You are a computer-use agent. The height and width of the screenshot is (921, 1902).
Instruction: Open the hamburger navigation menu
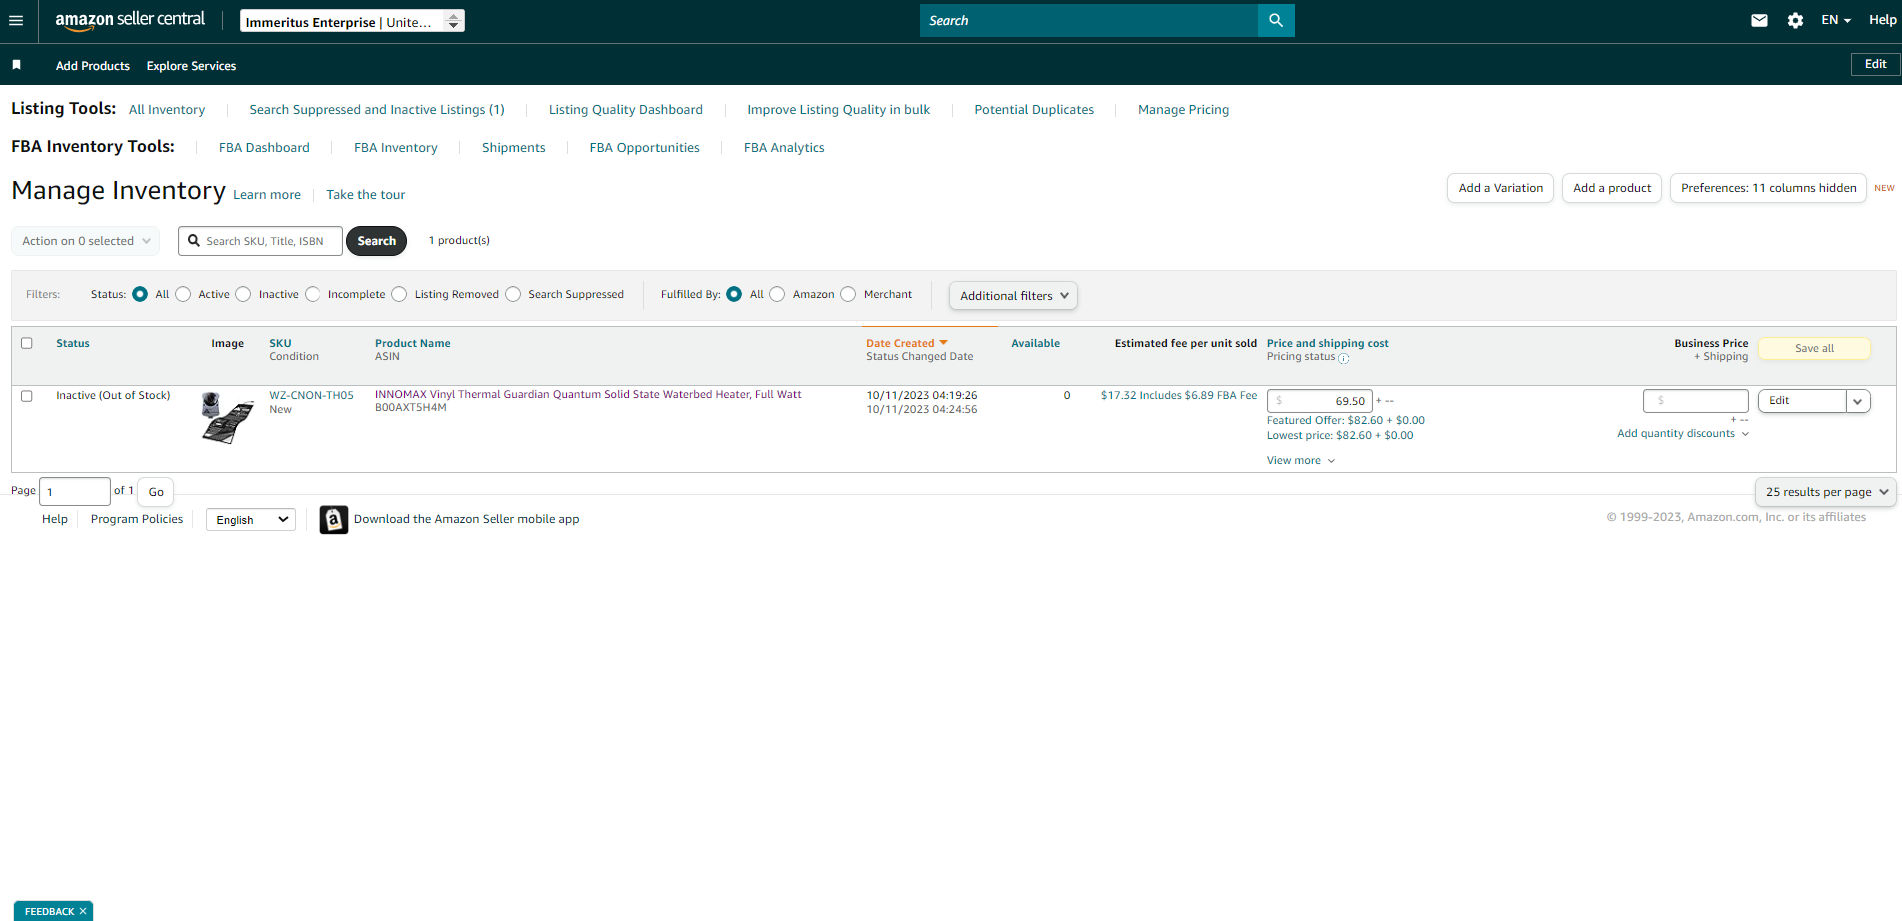tap(16, 20)
